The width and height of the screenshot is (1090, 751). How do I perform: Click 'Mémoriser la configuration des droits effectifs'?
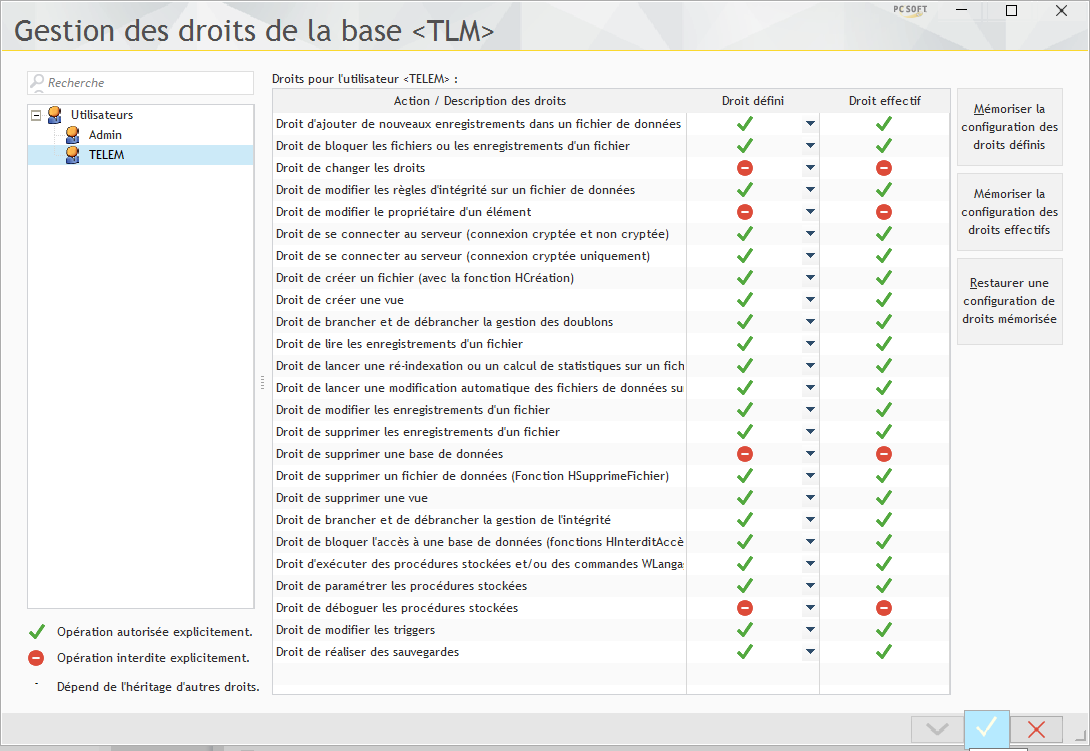click(1009, 212)
